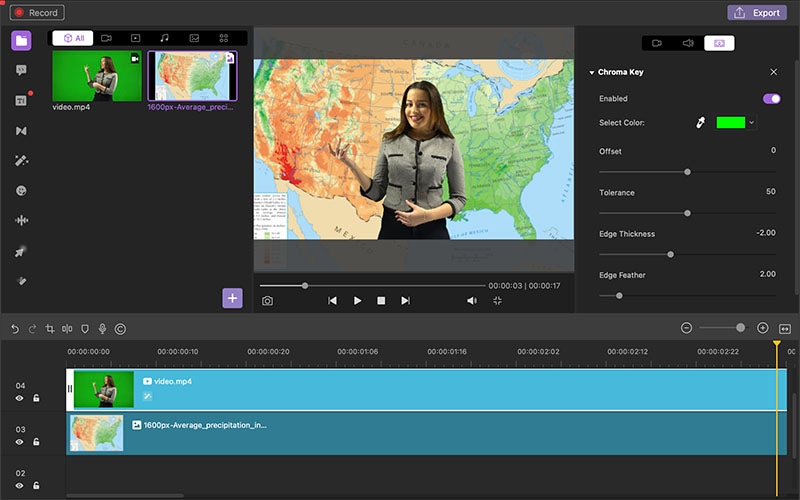Redo the last edit
Viewport: 800px width, 500px height.
(32, 329)
